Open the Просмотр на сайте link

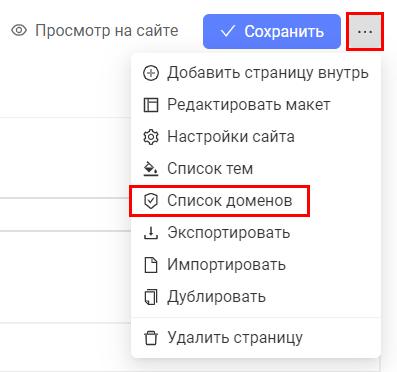(x=95, y=31)
